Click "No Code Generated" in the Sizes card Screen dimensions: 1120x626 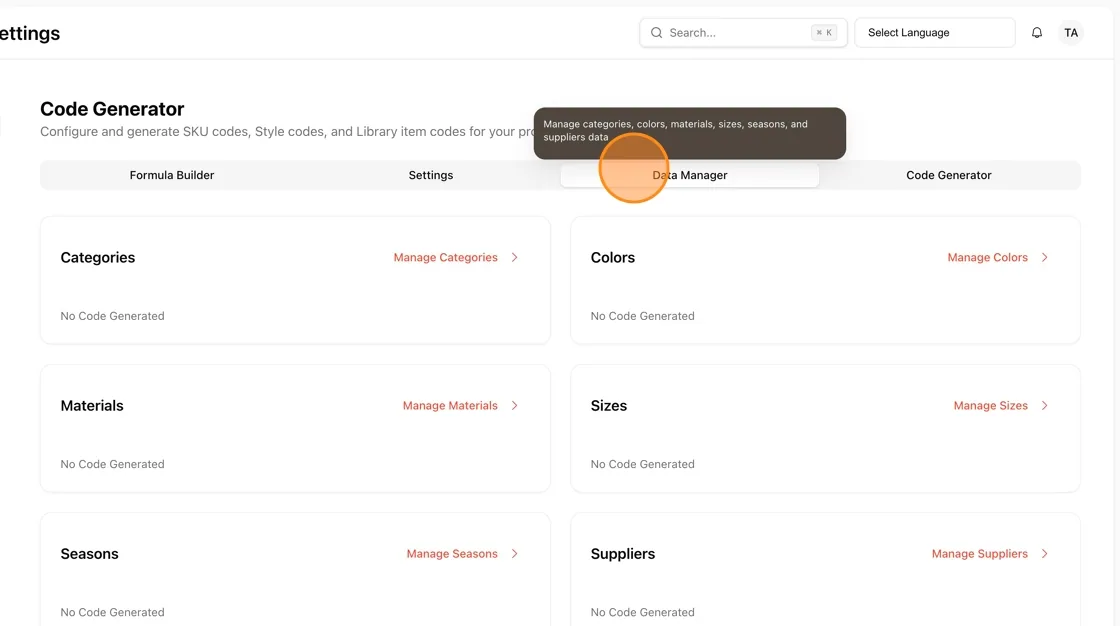(x=642, y=464)
